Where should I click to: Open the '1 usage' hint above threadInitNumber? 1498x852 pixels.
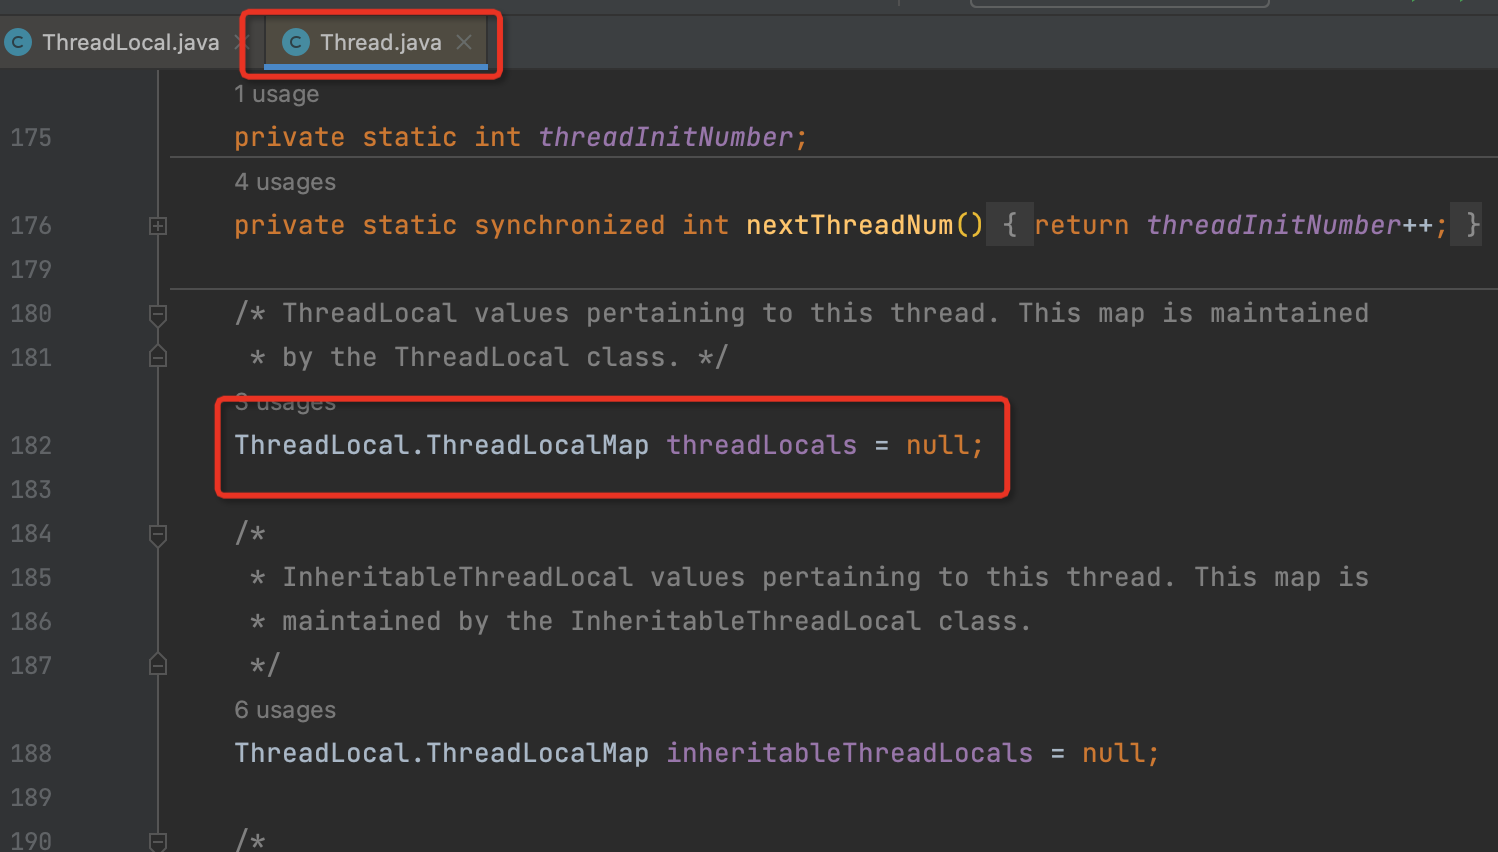[x=277, y=94]
